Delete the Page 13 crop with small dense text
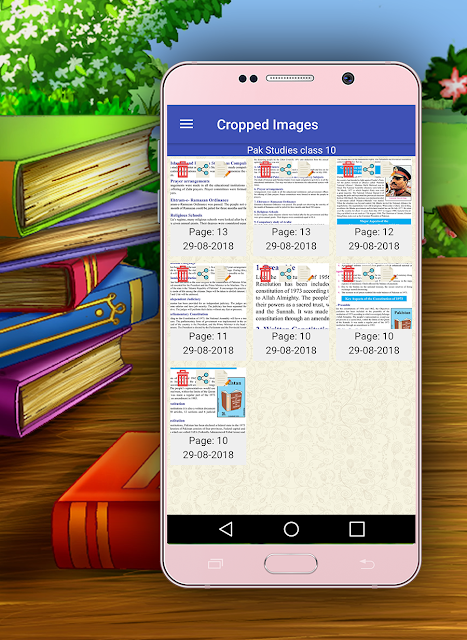This screenshot has height=640, width=467. (265, 169)
